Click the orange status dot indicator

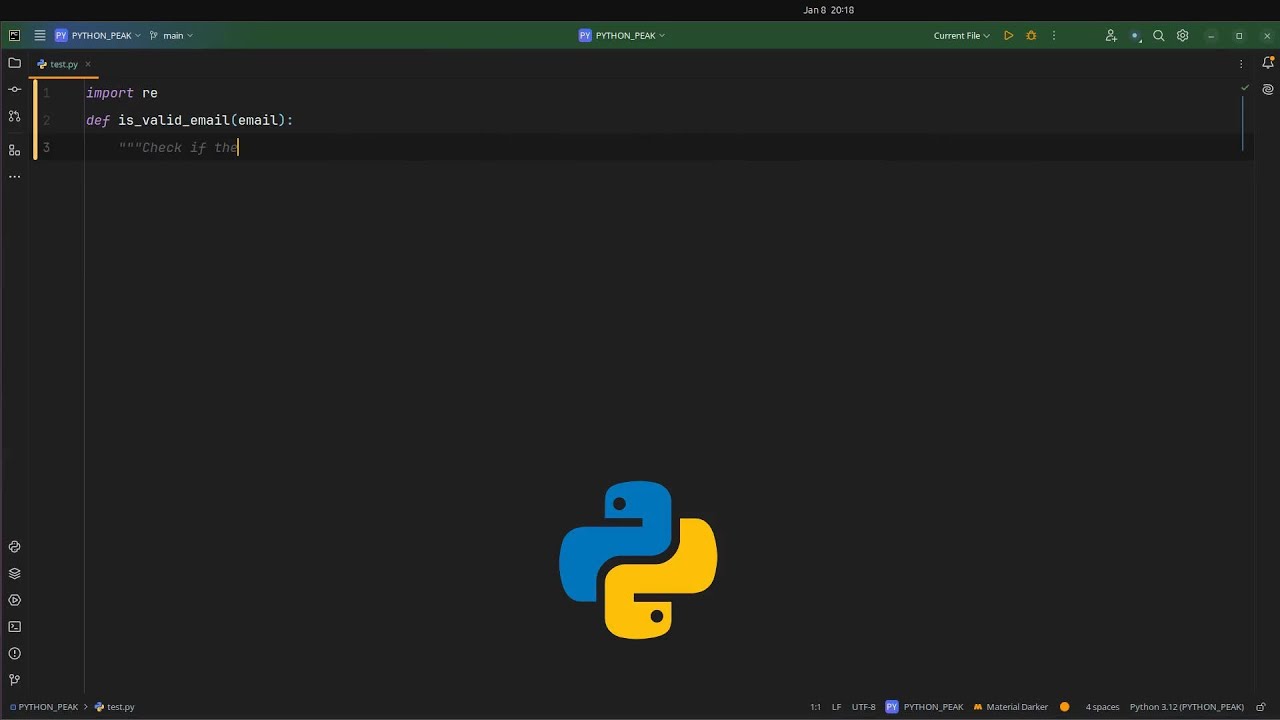click(1065, 707)
